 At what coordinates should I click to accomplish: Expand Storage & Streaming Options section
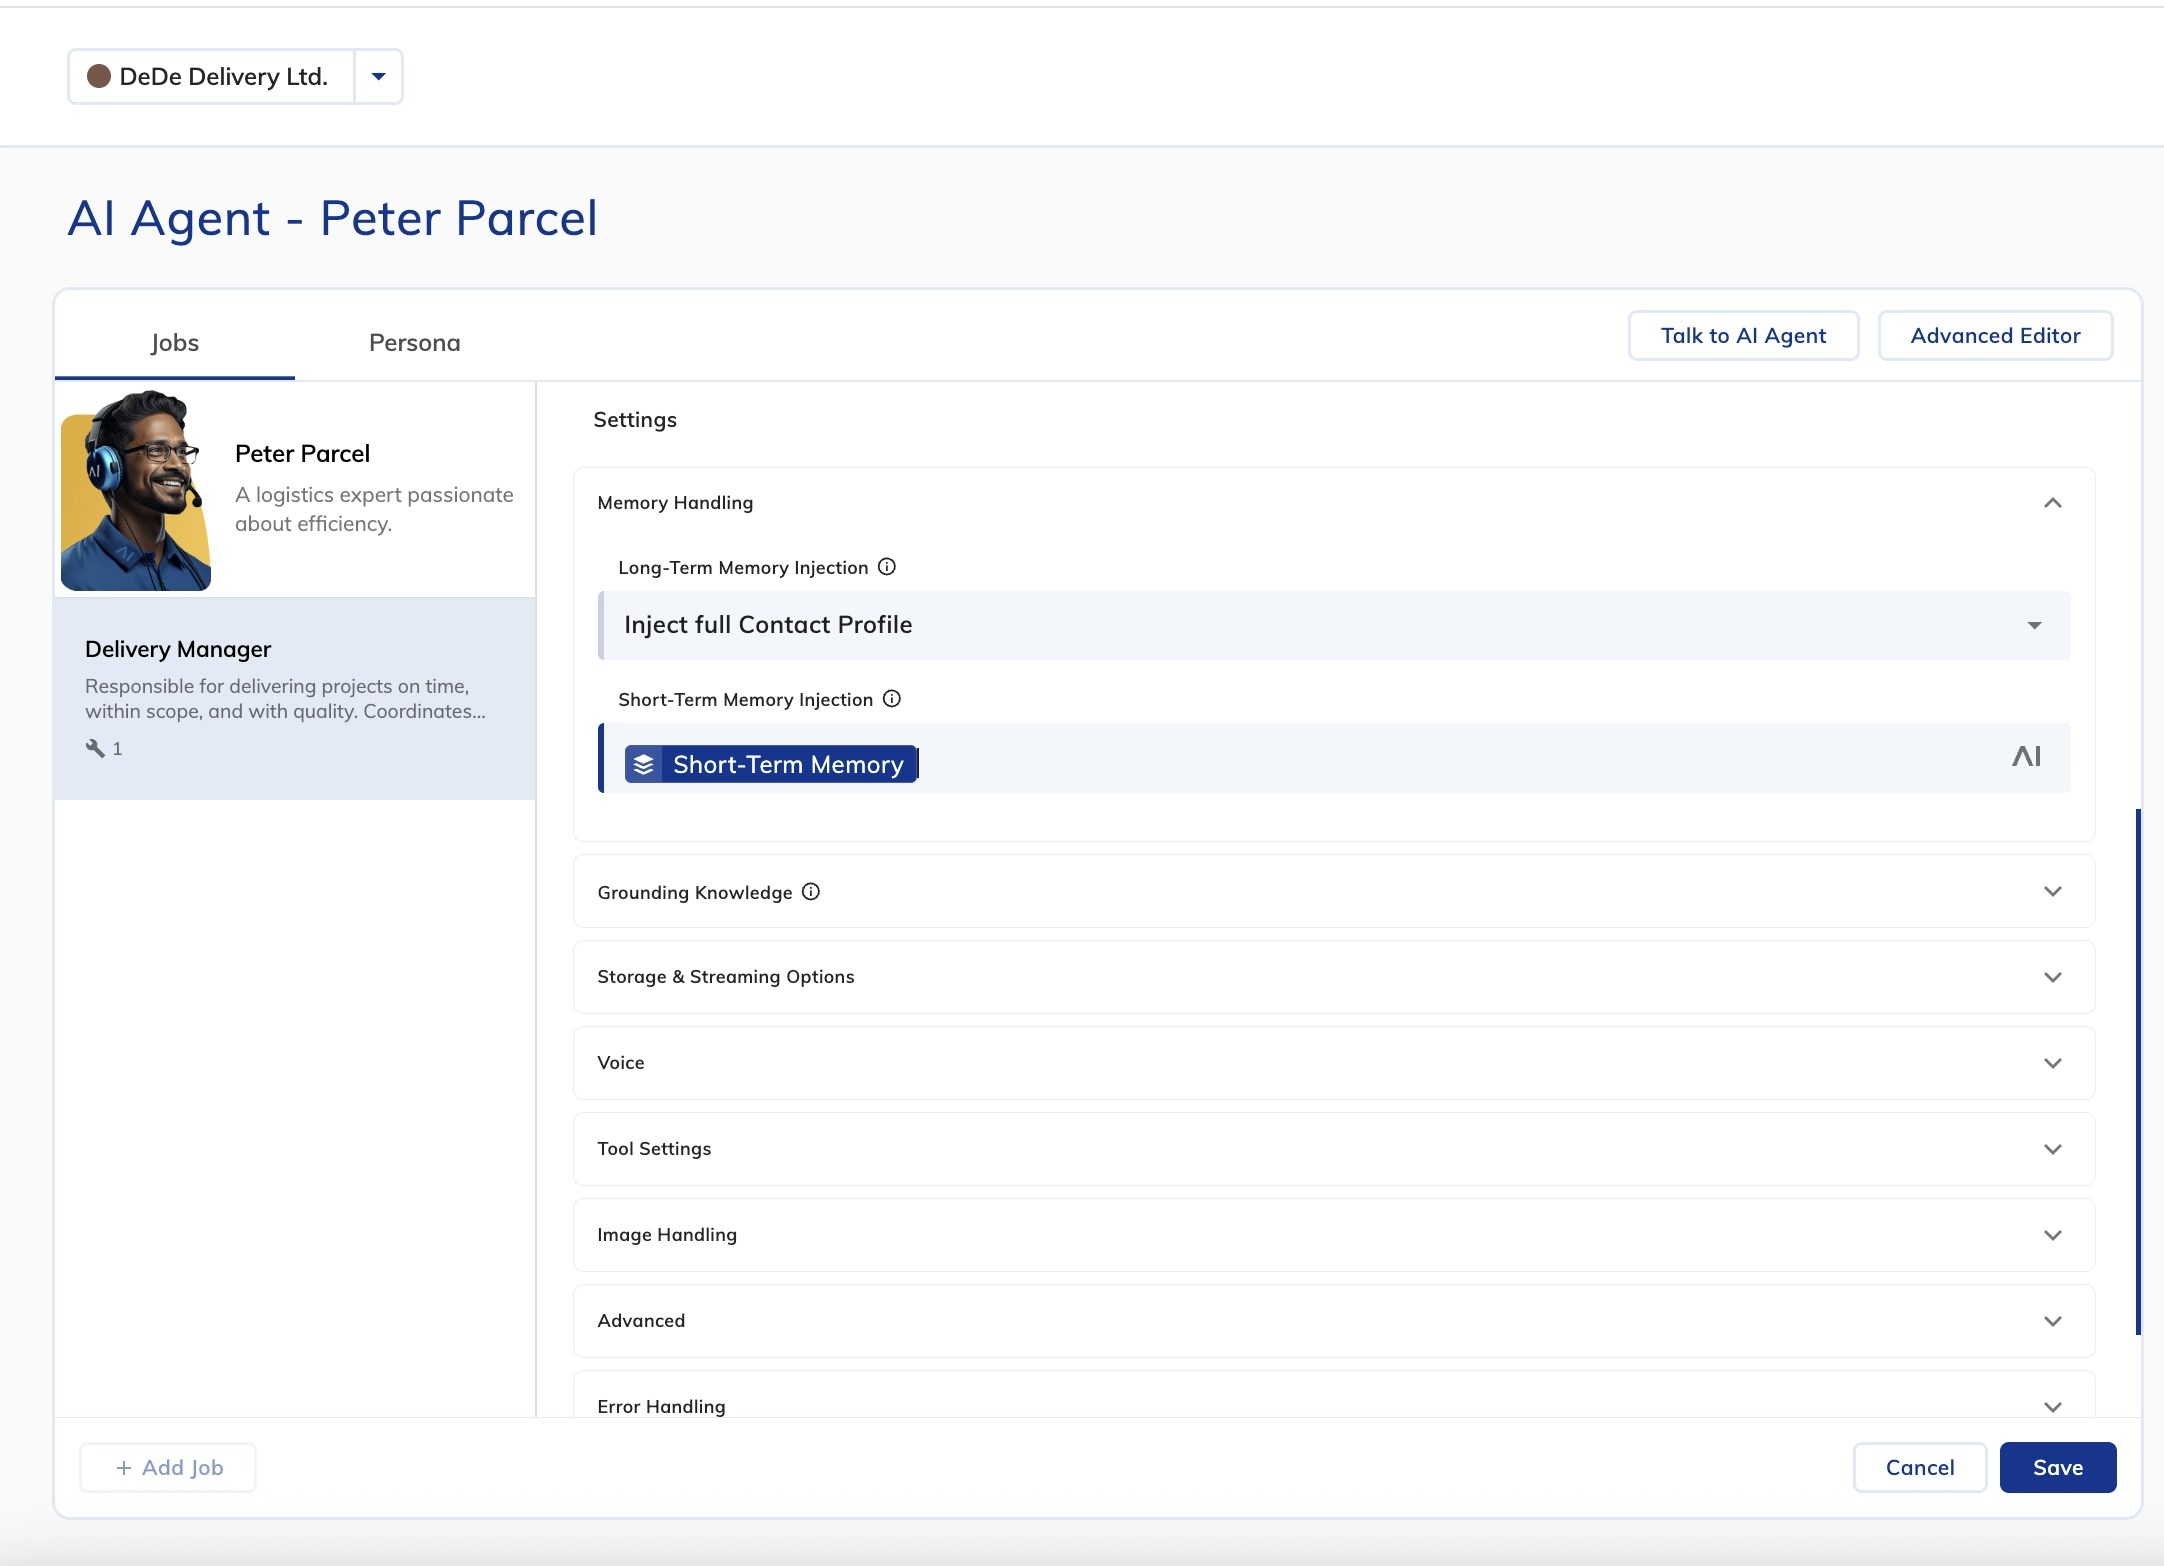2052,977
